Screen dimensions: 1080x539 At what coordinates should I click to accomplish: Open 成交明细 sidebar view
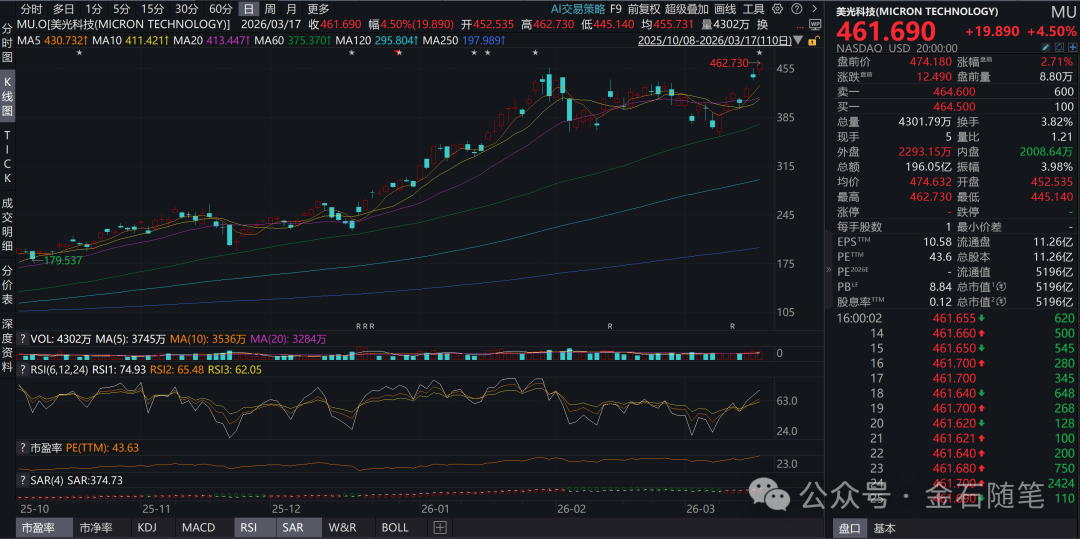(x=7, y=224)
